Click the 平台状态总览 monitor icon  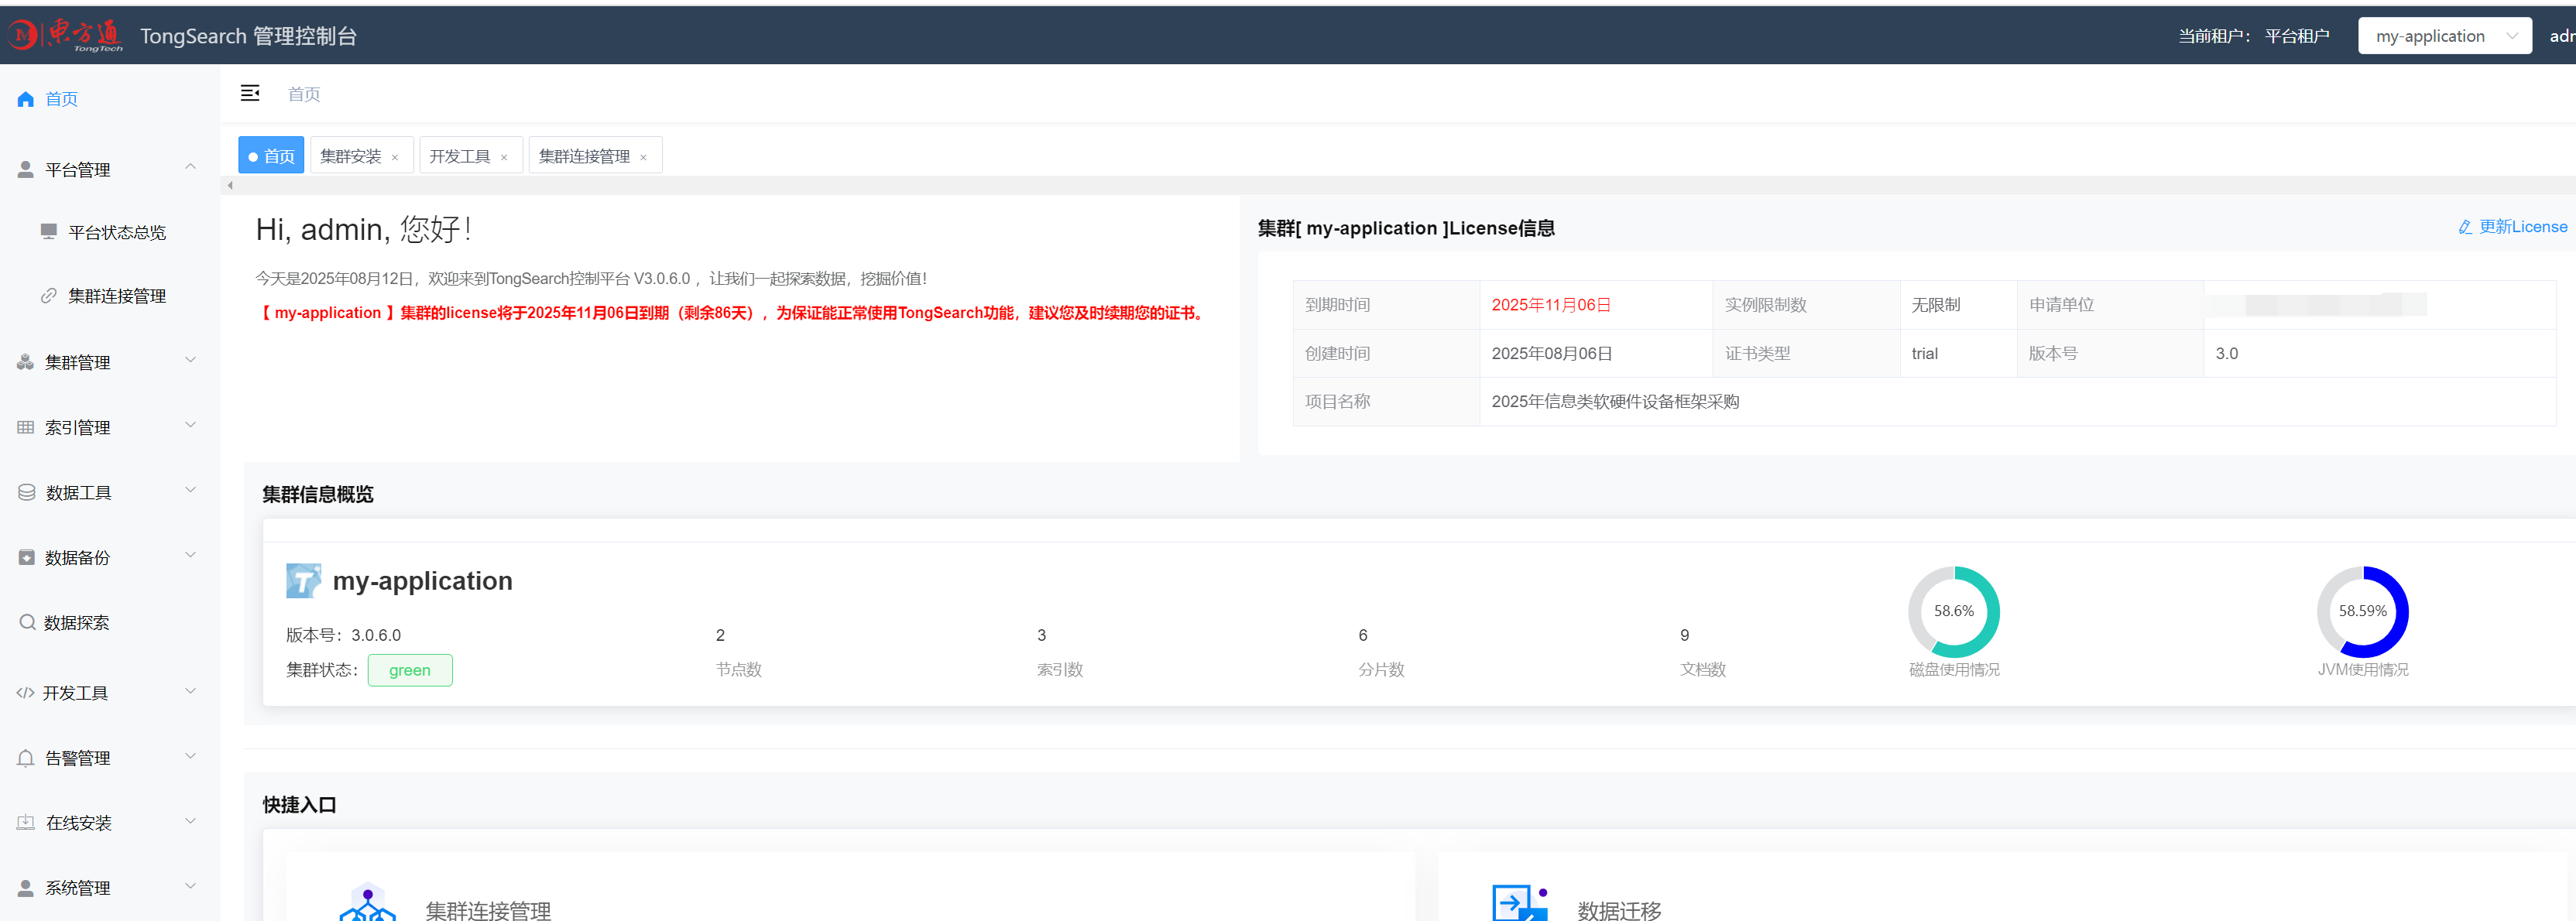pos(48,232)
